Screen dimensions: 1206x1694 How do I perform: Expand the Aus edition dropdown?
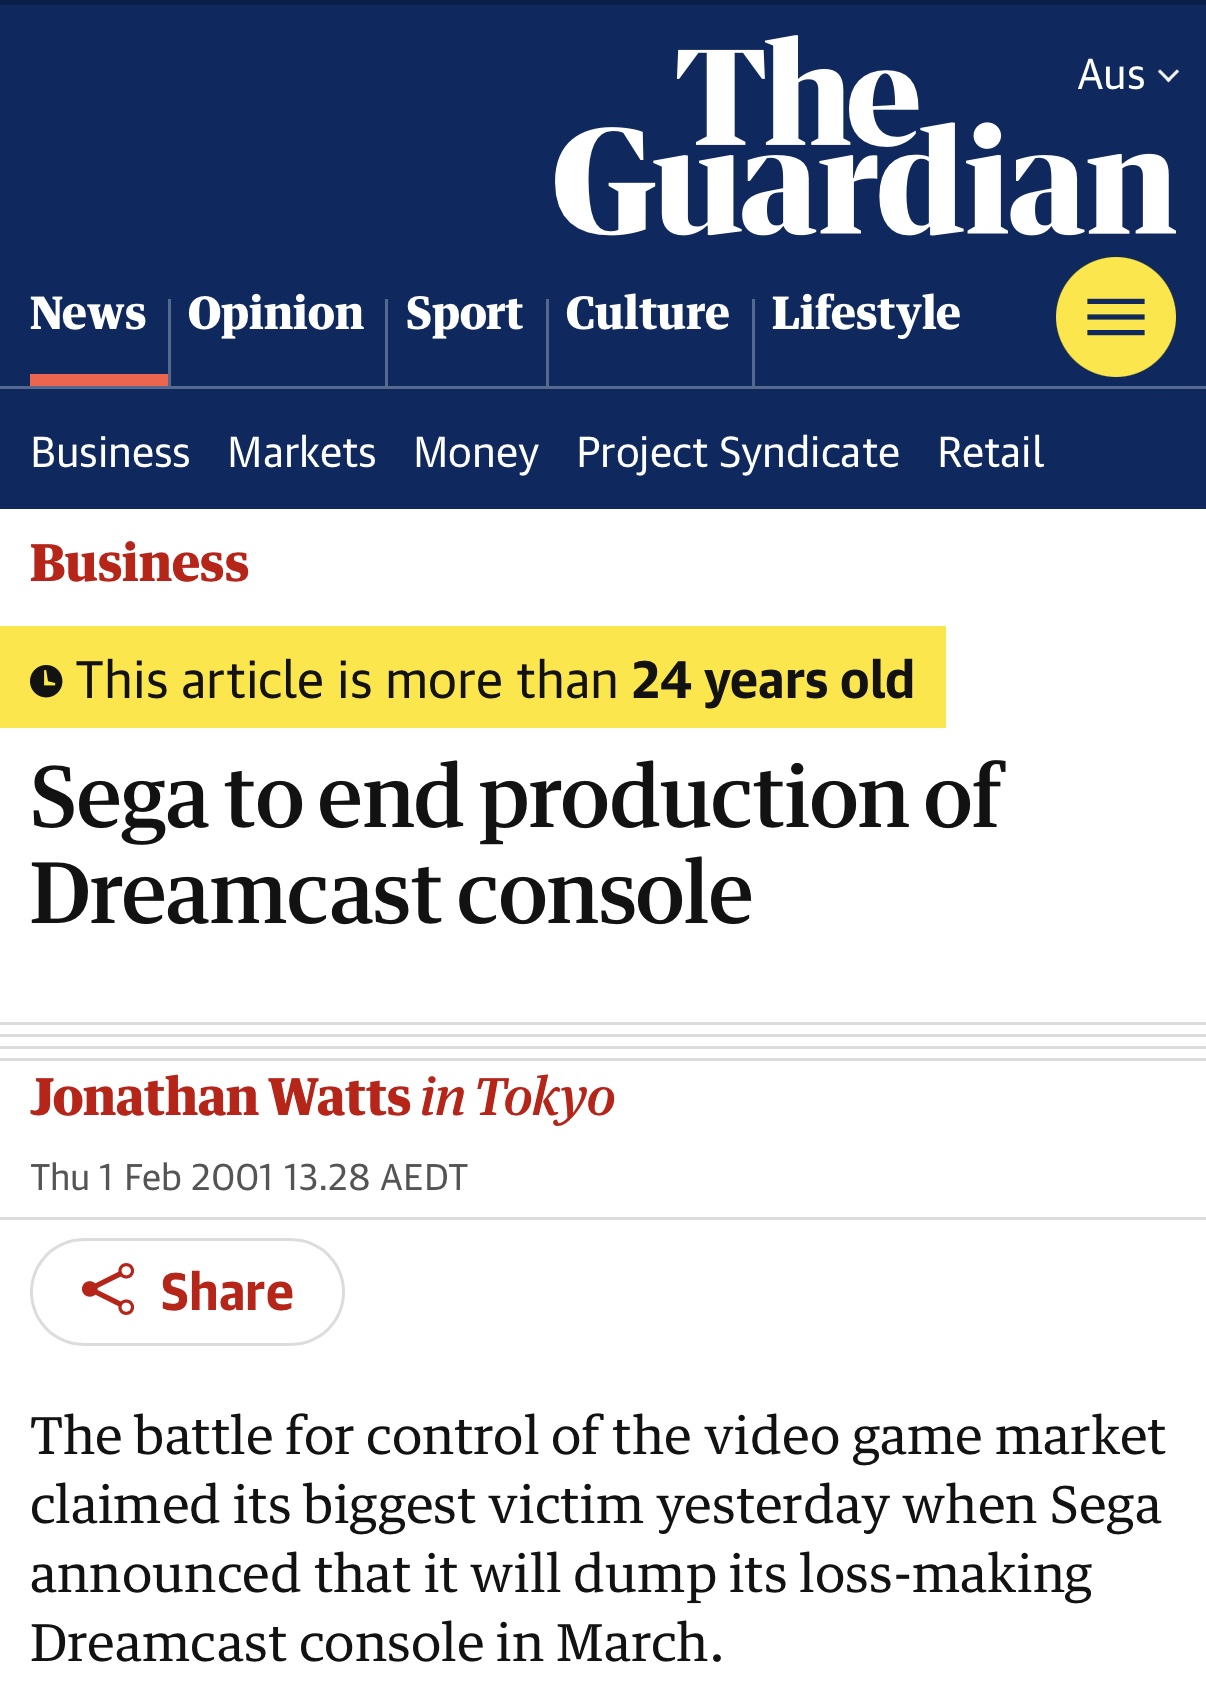pyautogui.click(x=1127, y=75)
